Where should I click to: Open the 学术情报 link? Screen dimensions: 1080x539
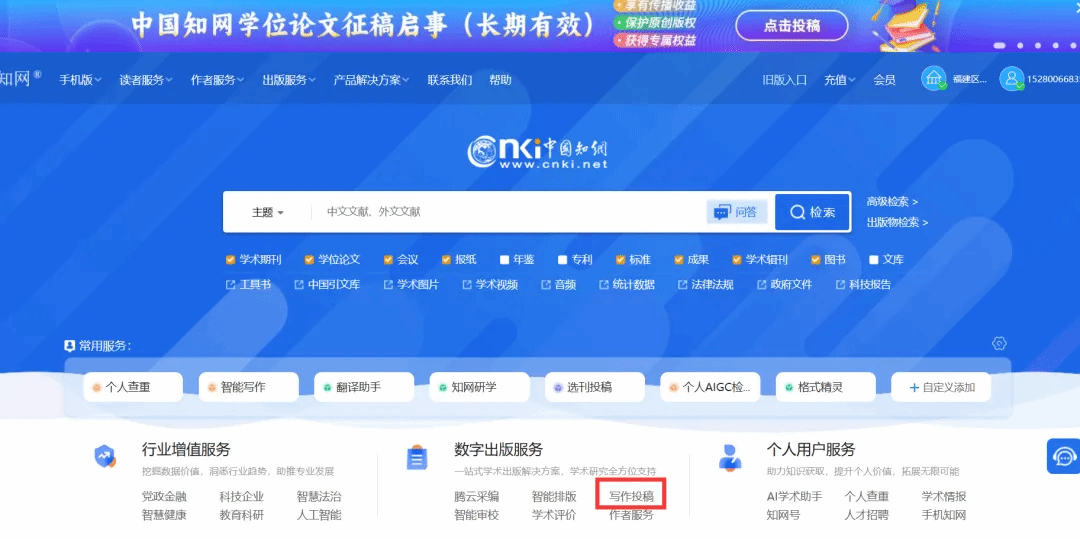944,496
